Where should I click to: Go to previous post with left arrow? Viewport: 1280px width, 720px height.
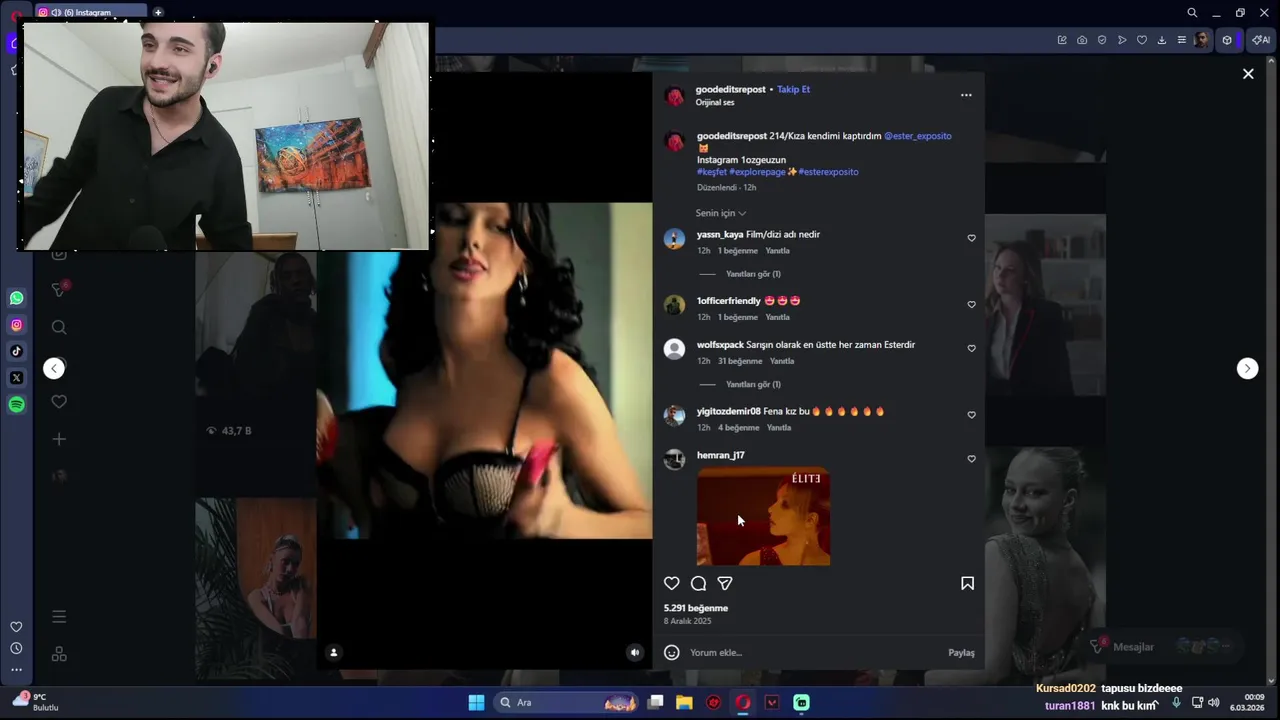54,368
